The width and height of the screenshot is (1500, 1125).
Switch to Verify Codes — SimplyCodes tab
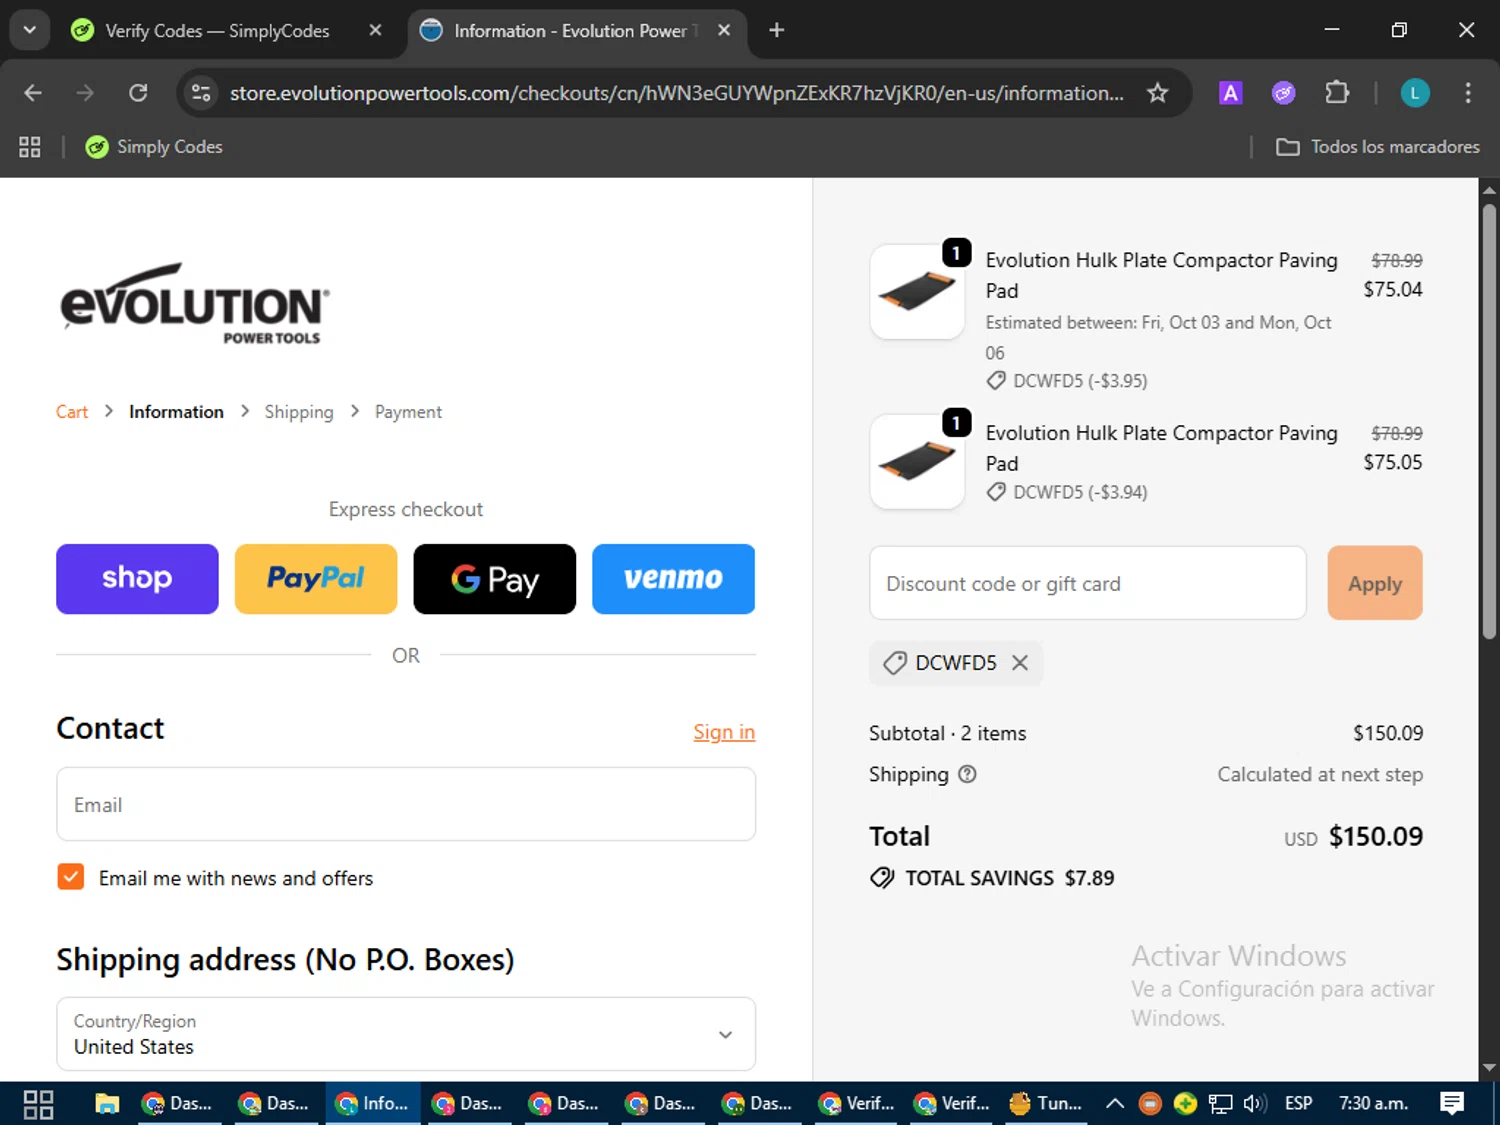click(x=216, y=31)
